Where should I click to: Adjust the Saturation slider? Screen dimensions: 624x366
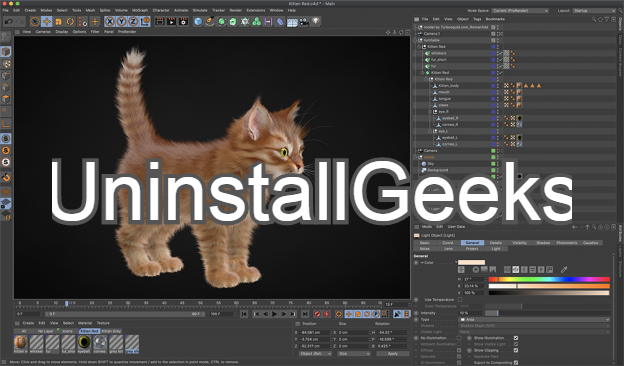[549, 286]
